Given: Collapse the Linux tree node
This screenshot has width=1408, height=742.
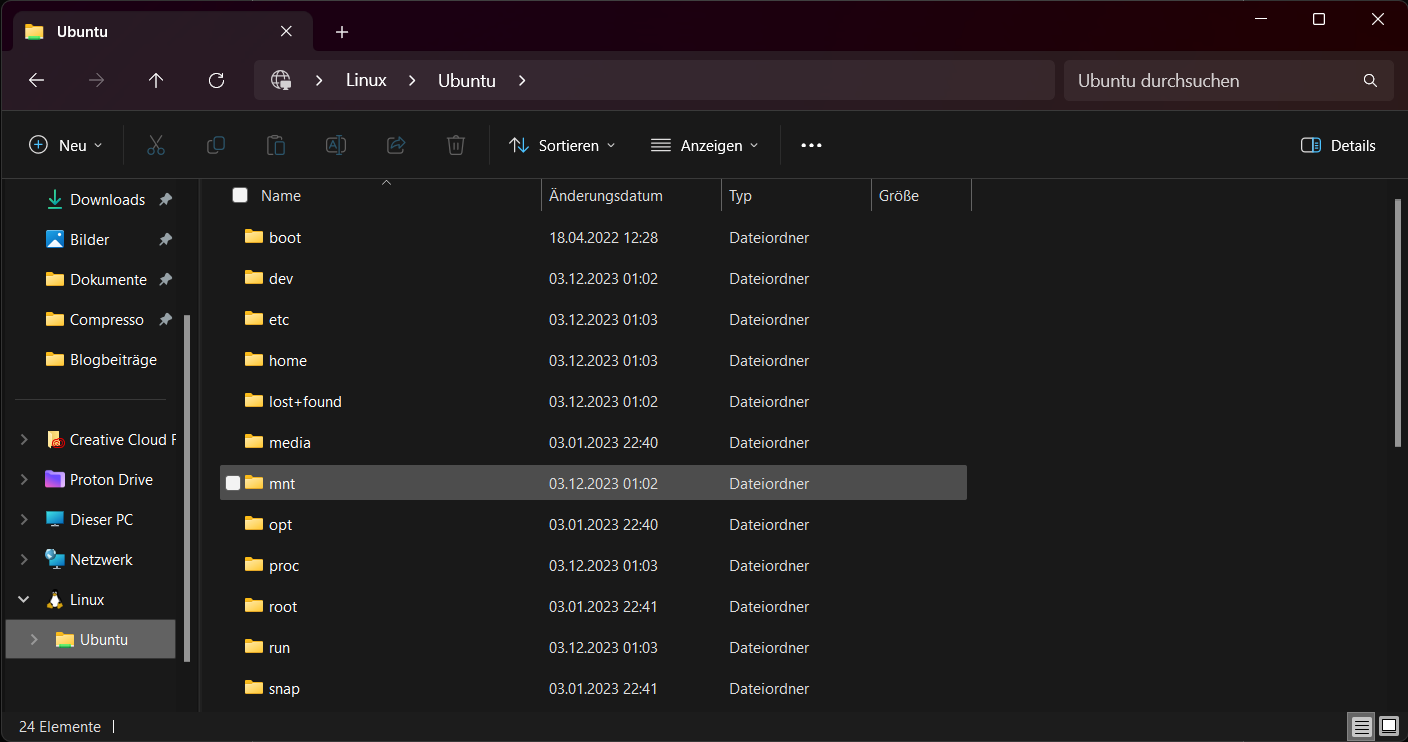Looking at the screenshot, I should [x=25, y=600].
